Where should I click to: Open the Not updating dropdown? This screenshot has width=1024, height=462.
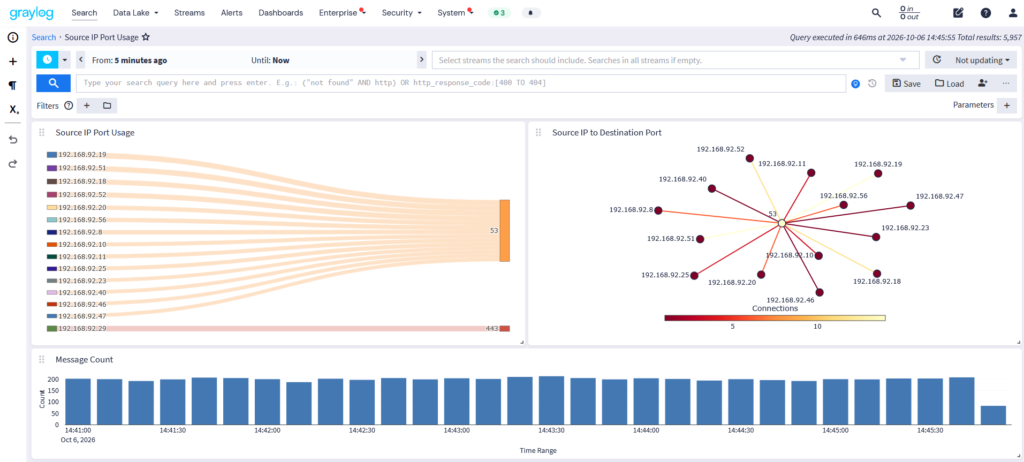tap(982, 60)
